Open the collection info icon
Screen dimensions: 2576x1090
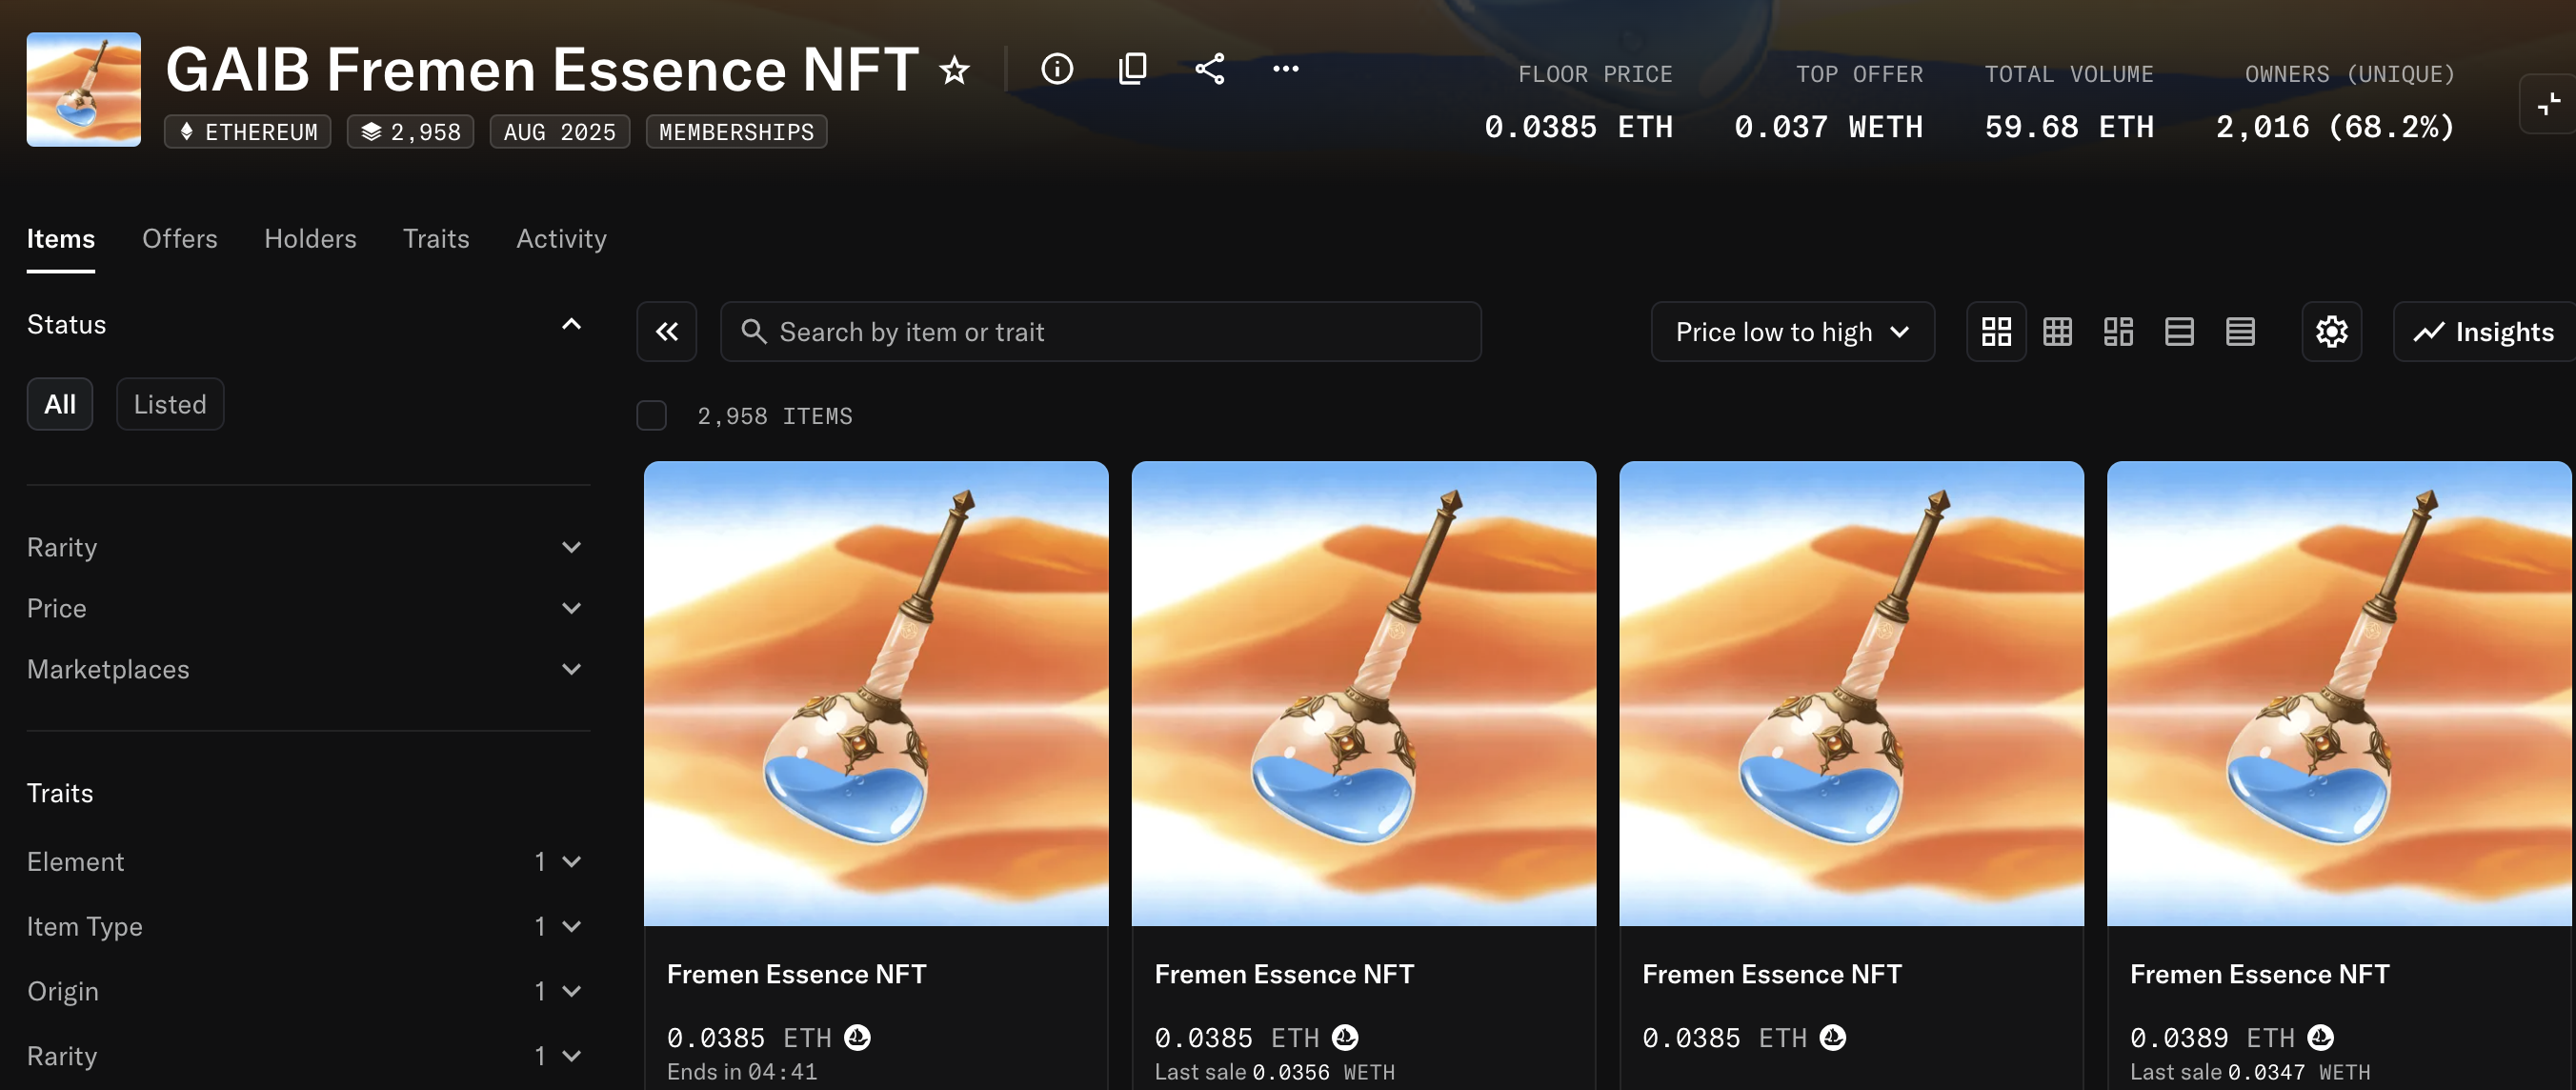pos(1057,69)
